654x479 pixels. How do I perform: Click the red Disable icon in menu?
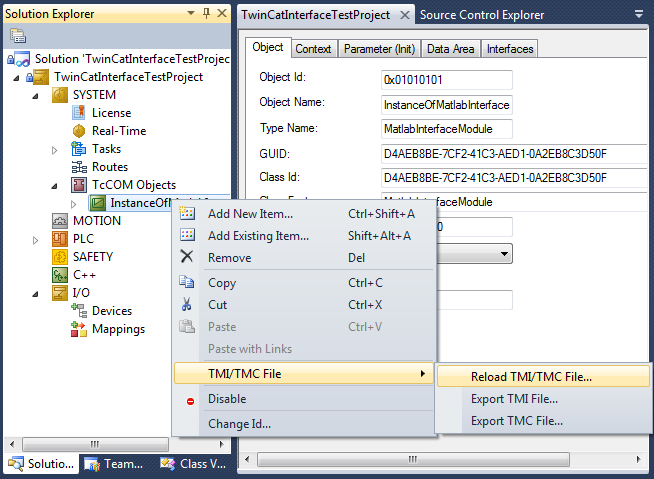pyautogui.click(x=190, y=401)
